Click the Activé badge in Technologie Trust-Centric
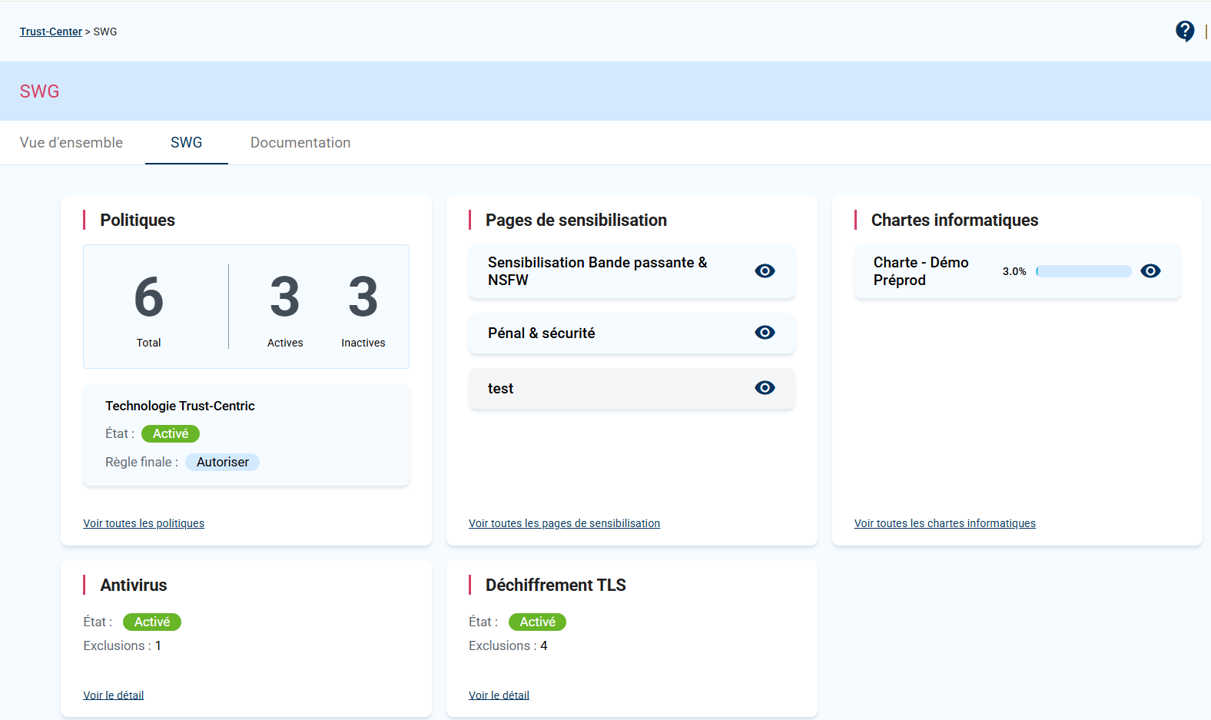The image size is (1211, 720). [170, 434]
